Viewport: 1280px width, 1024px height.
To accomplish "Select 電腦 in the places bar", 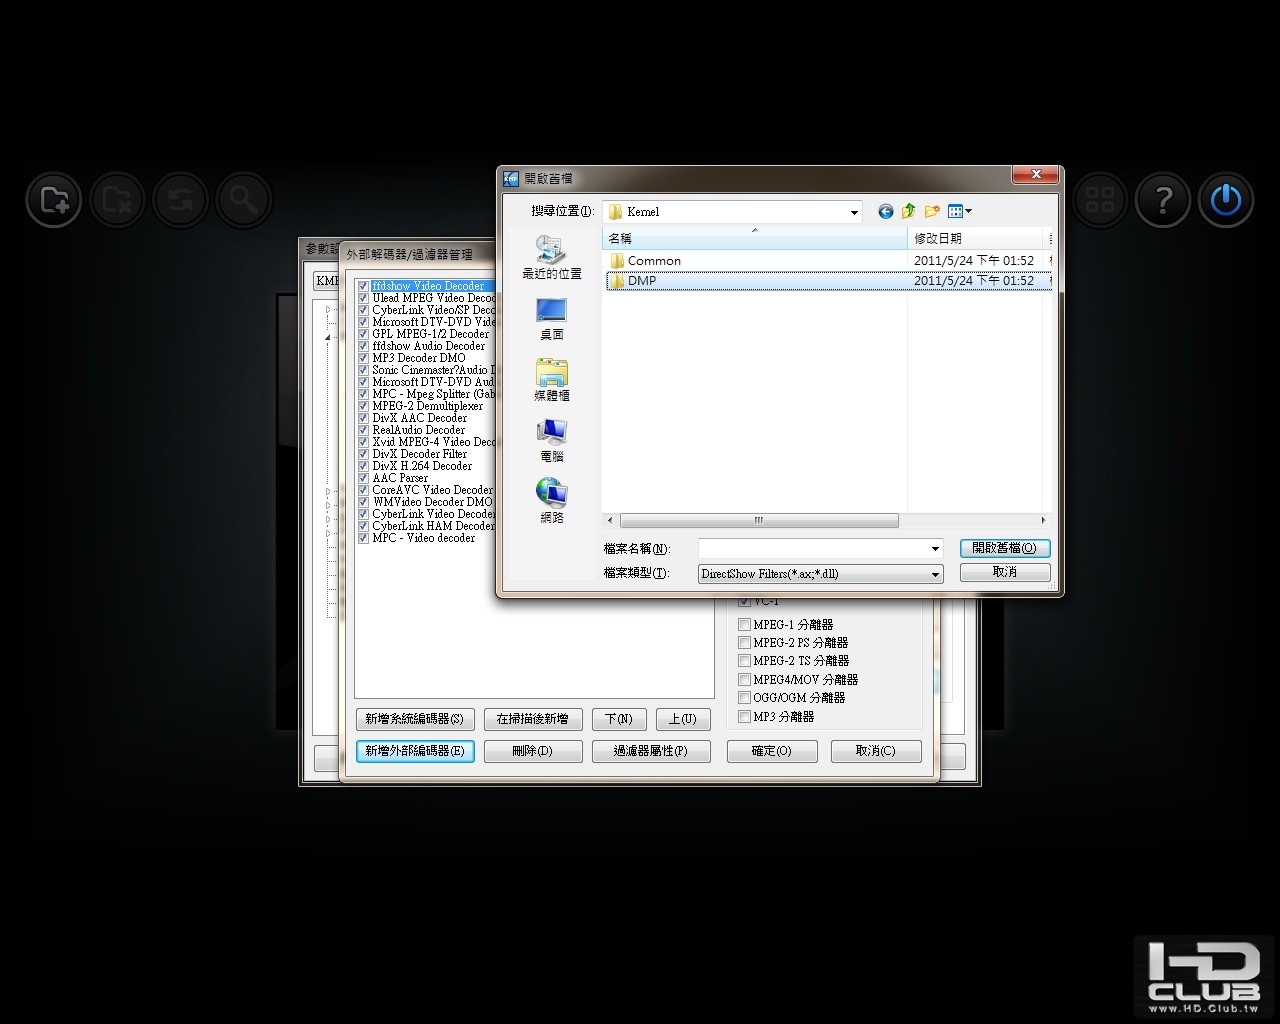I will pyautogui.click(x=552, y=441).
